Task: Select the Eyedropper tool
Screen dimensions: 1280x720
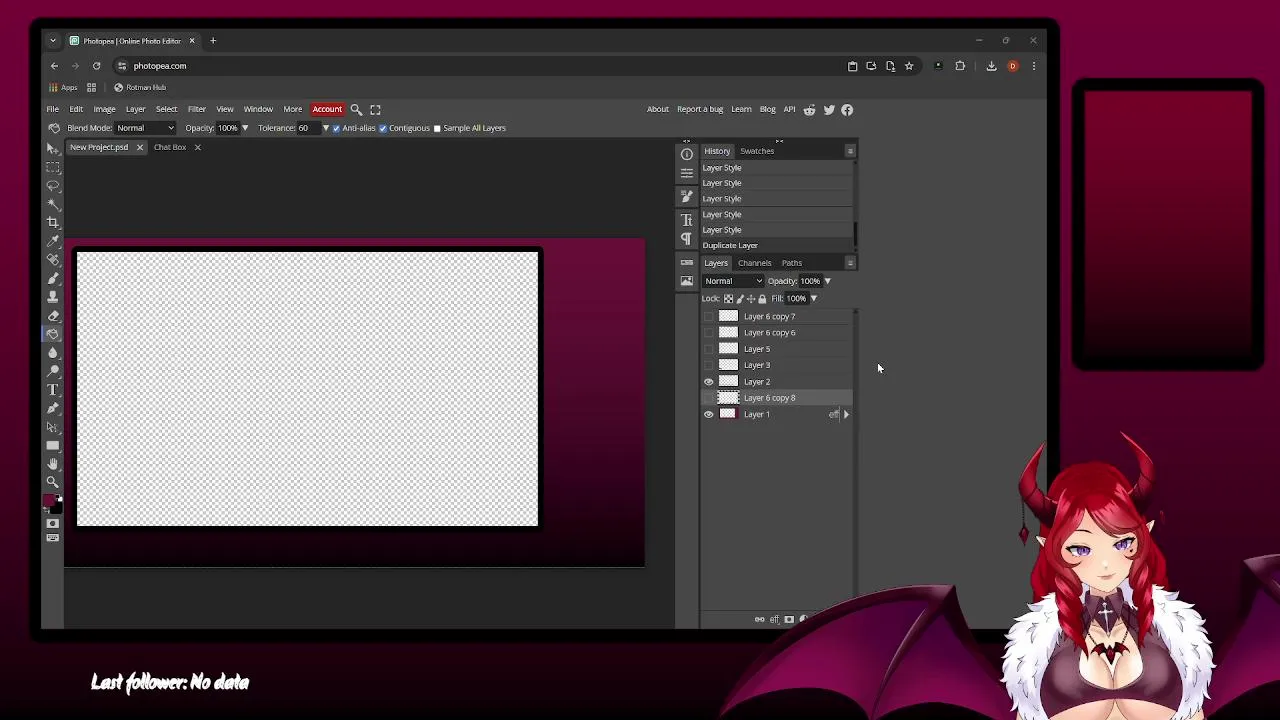Action: click(53, 240)
